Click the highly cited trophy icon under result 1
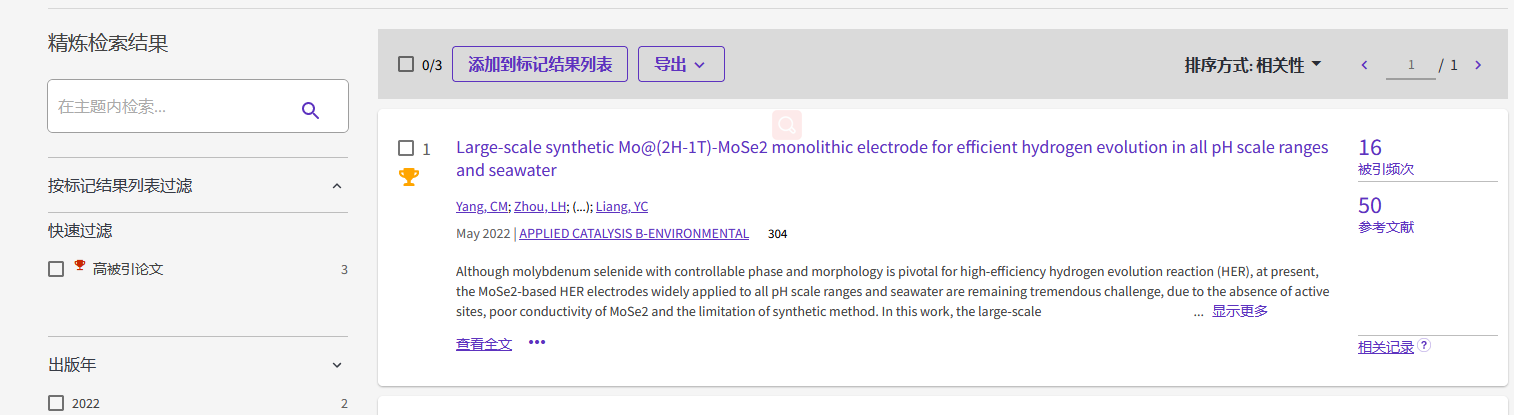This screenshot has height=415, width=1514. coord(408,177)
